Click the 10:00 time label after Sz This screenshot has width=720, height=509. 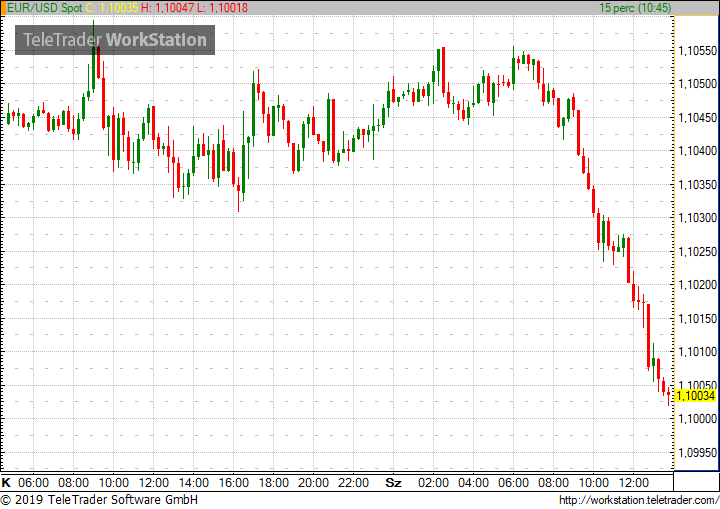tap(593, 483)
